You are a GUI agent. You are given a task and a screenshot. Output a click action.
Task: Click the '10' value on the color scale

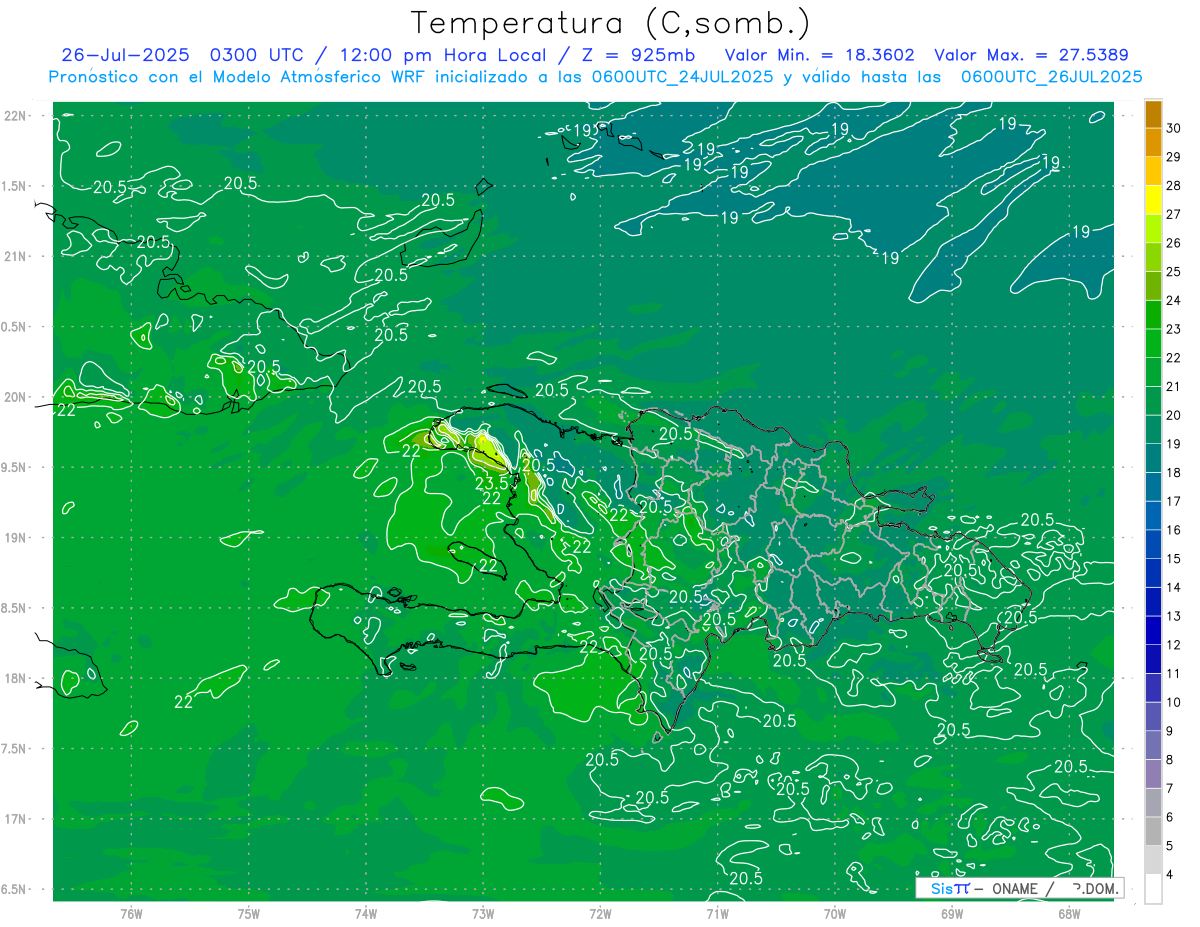[1174, 702]
